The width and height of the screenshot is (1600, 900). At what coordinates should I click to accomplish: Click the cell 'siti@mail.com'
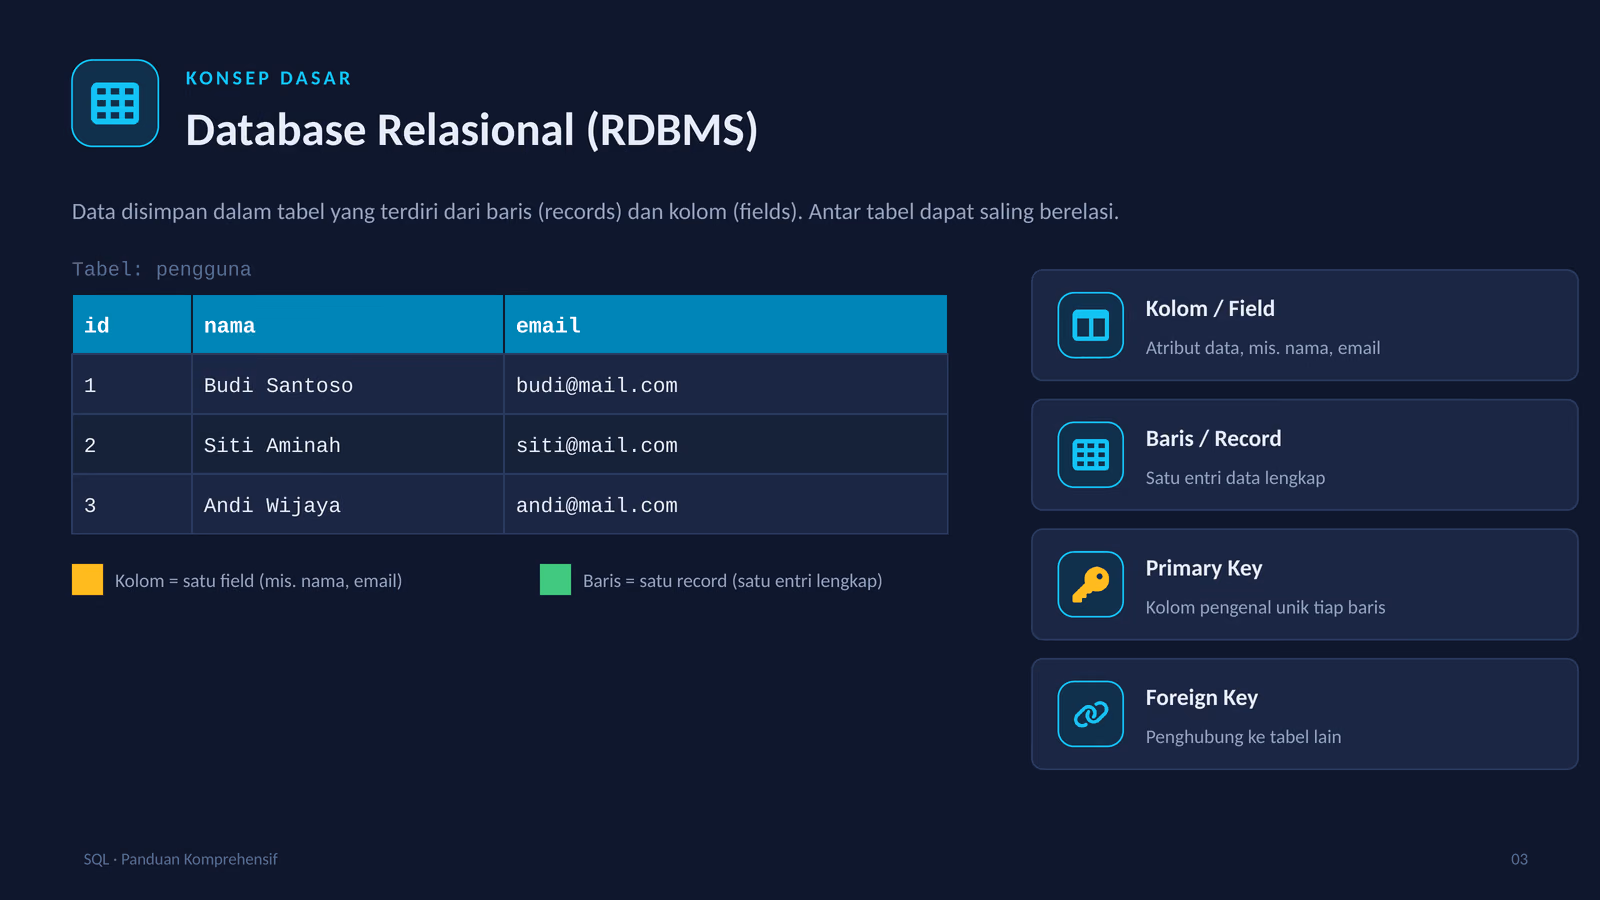726,445
